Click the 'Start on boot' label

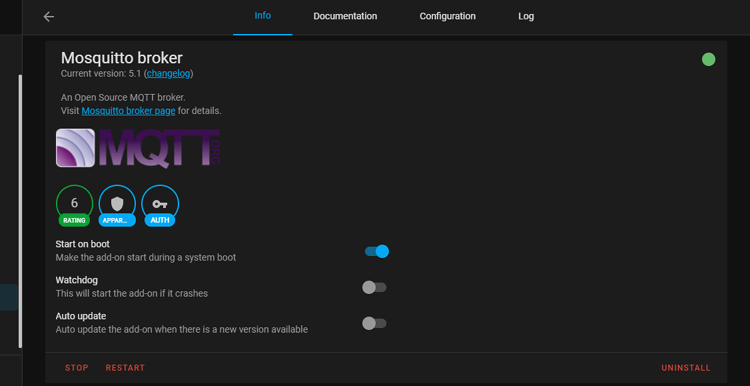coord(82,244)
